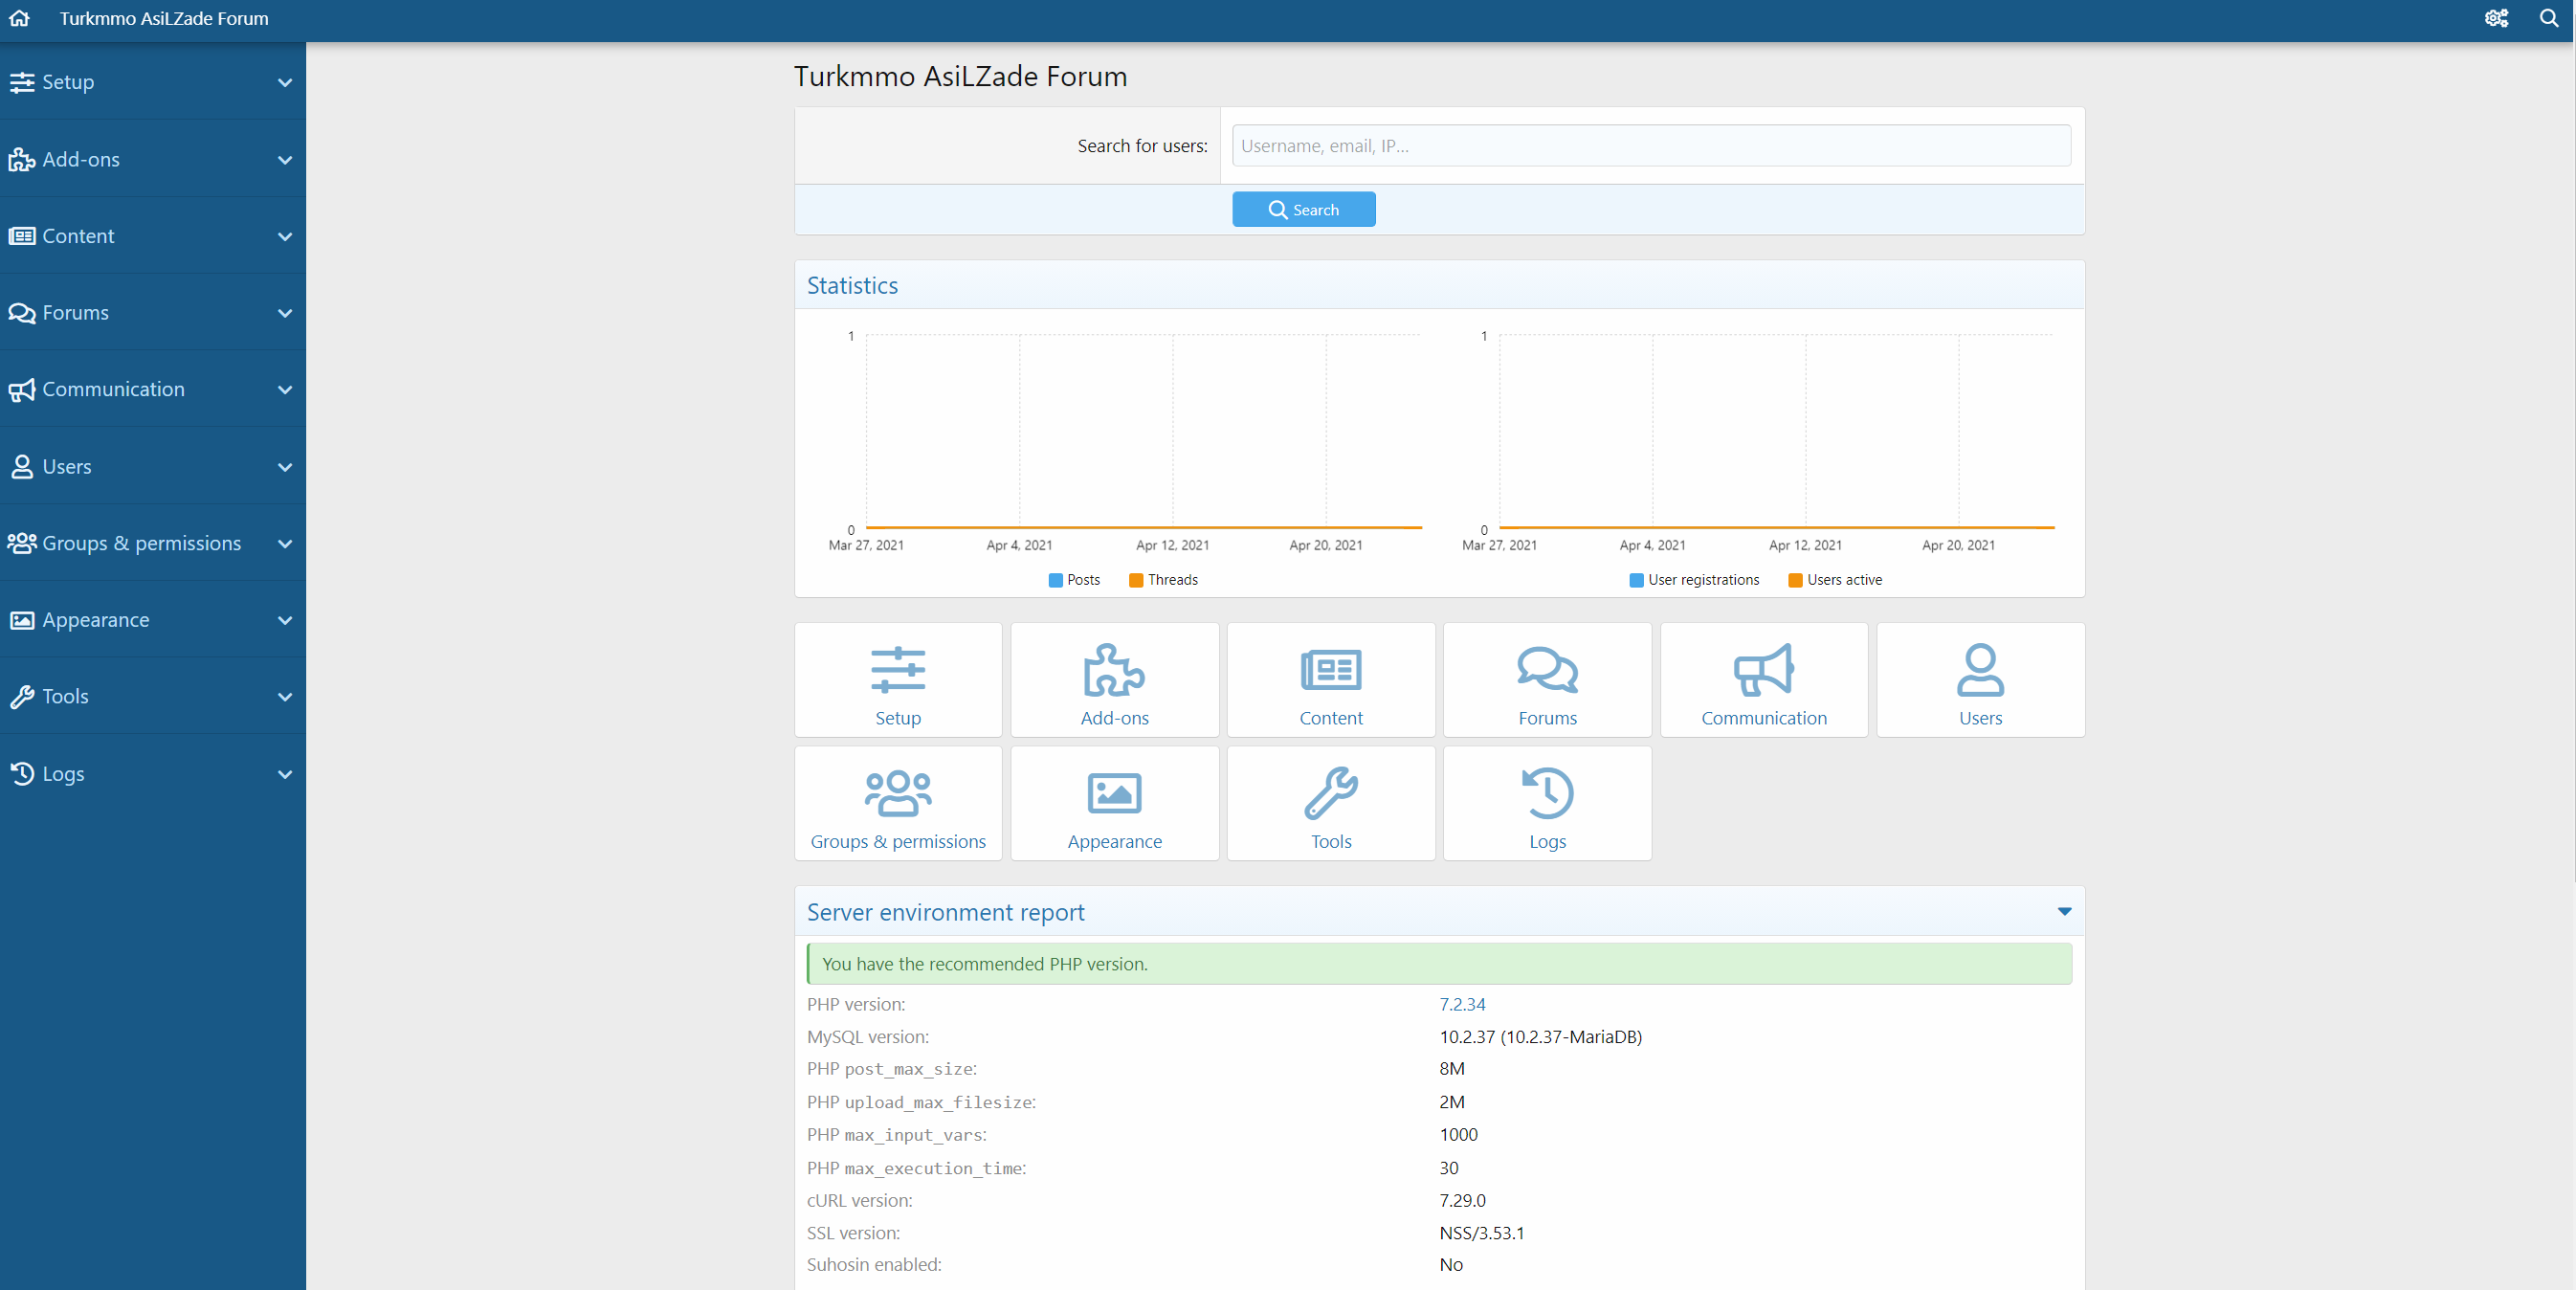
Task: Expand the Content sidebar chevron
Action: pos(285,237)
